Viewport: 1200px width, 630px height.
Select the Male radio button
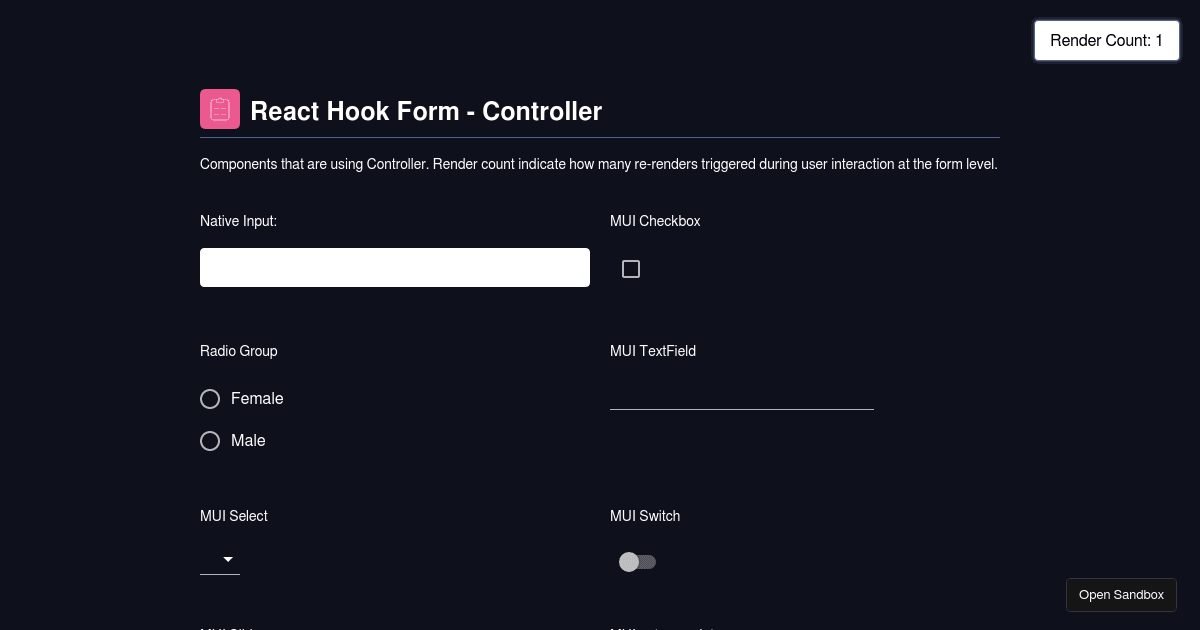pyautogui.click(x=210, y=440)
